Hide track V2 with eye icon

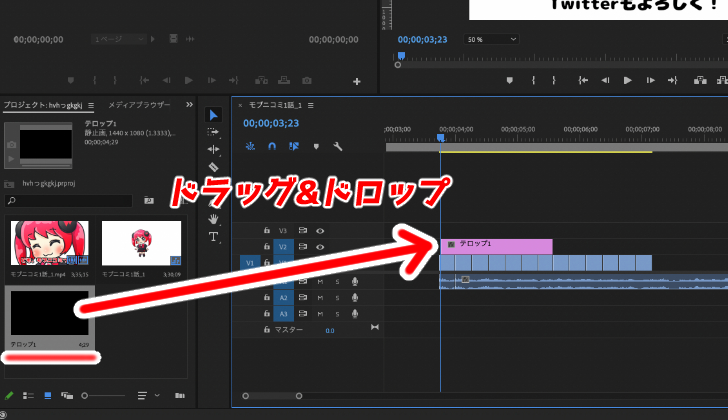pyautogui.click(x=320, y=247)
